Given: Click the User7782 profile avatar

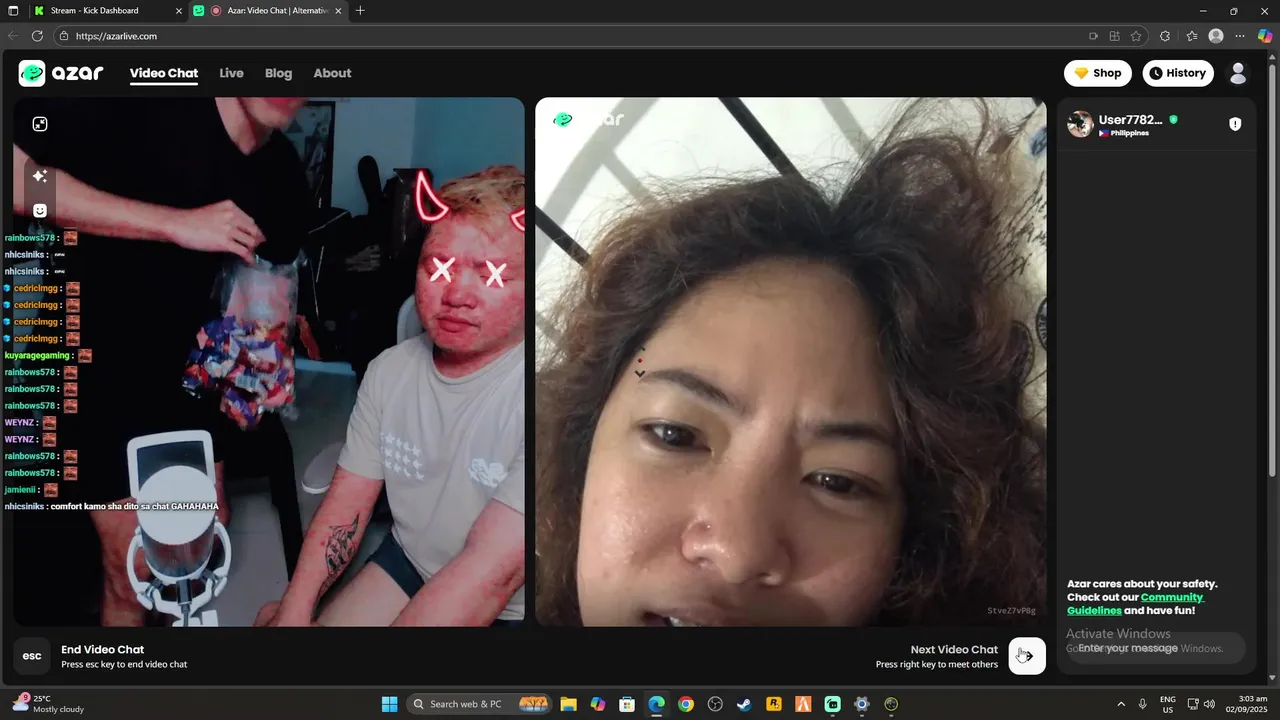Looking at the screenshot, I should 1080,124.
